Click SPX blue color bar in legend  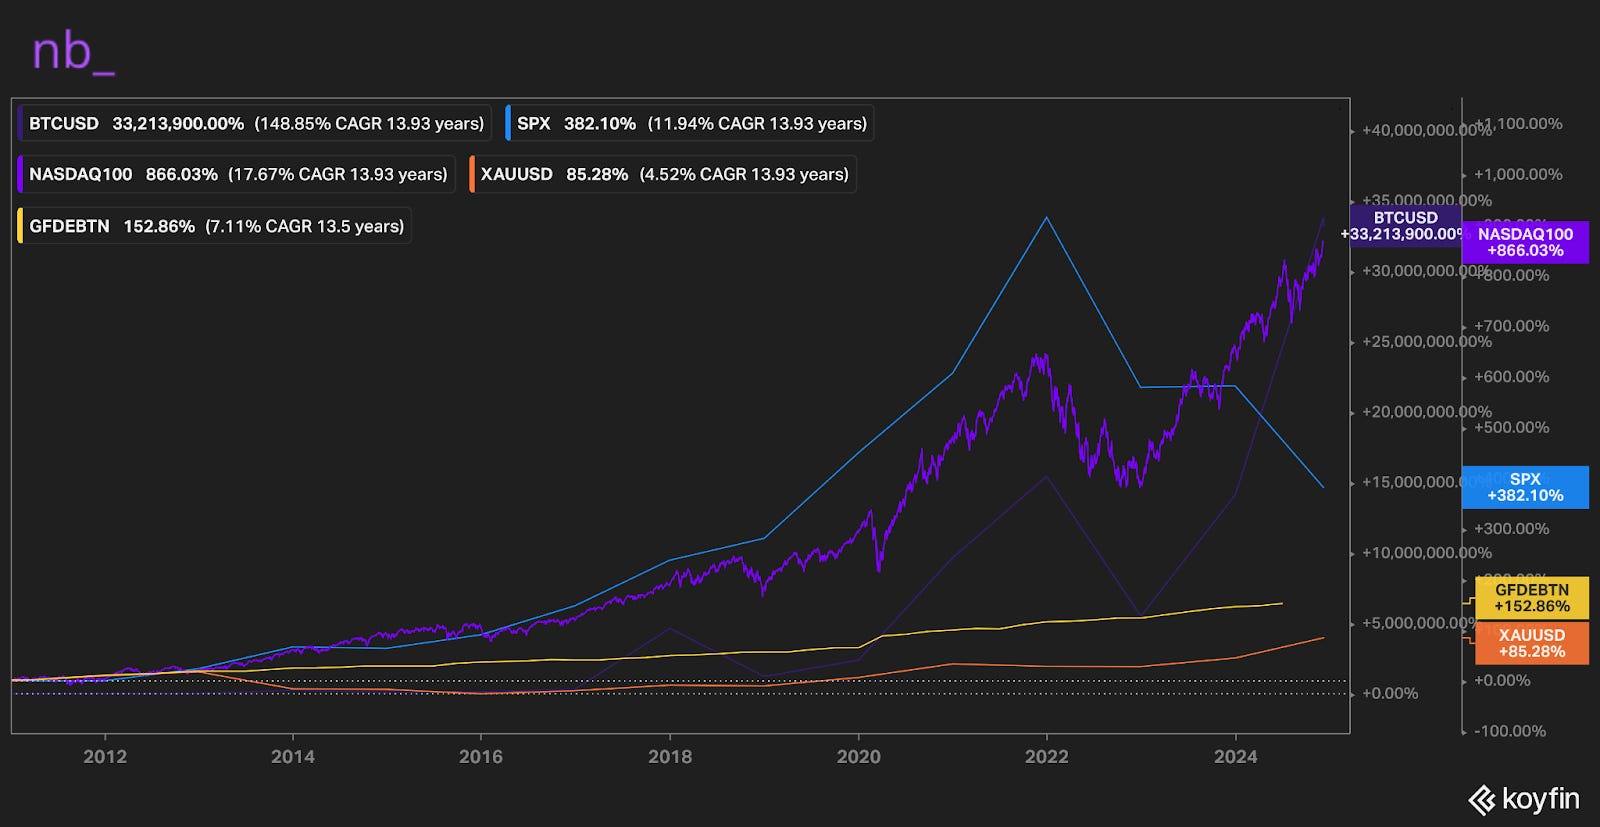(508, 124)
